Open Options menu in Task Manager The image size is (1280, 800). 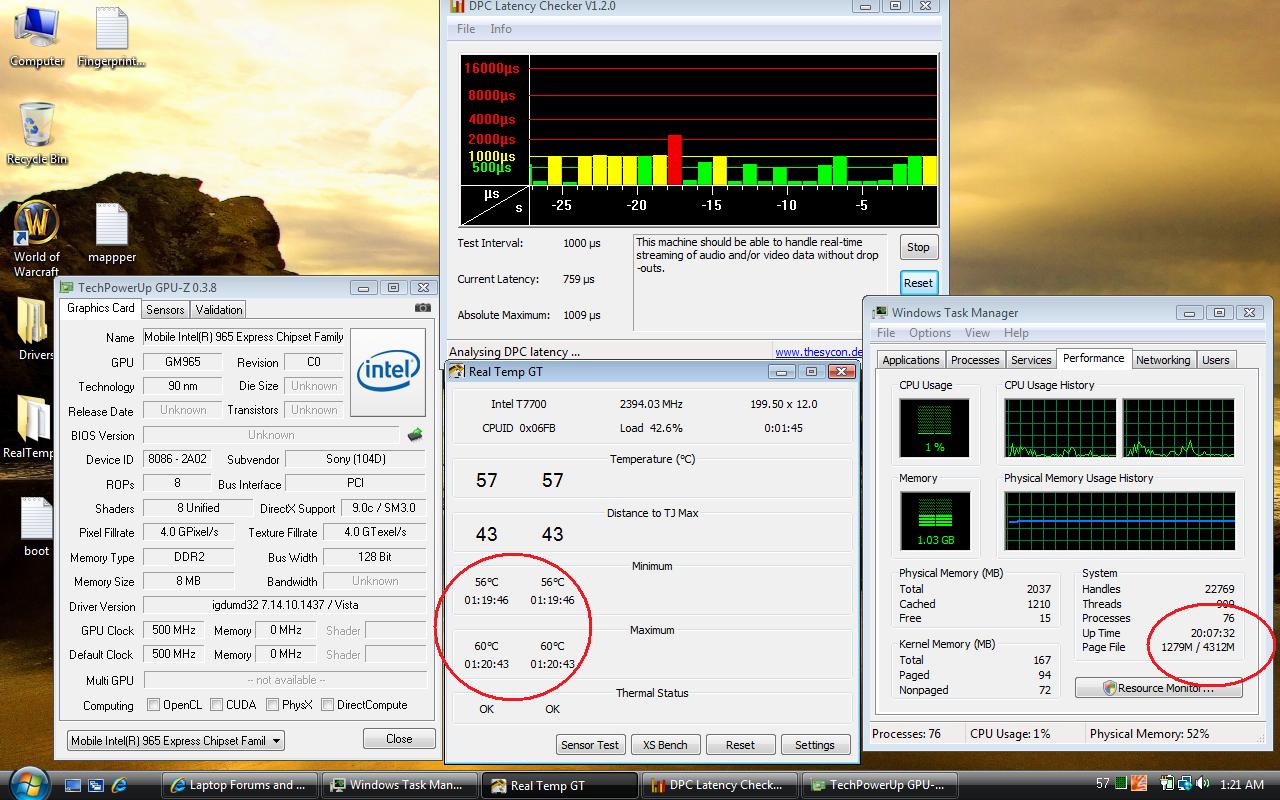point(929,333)
